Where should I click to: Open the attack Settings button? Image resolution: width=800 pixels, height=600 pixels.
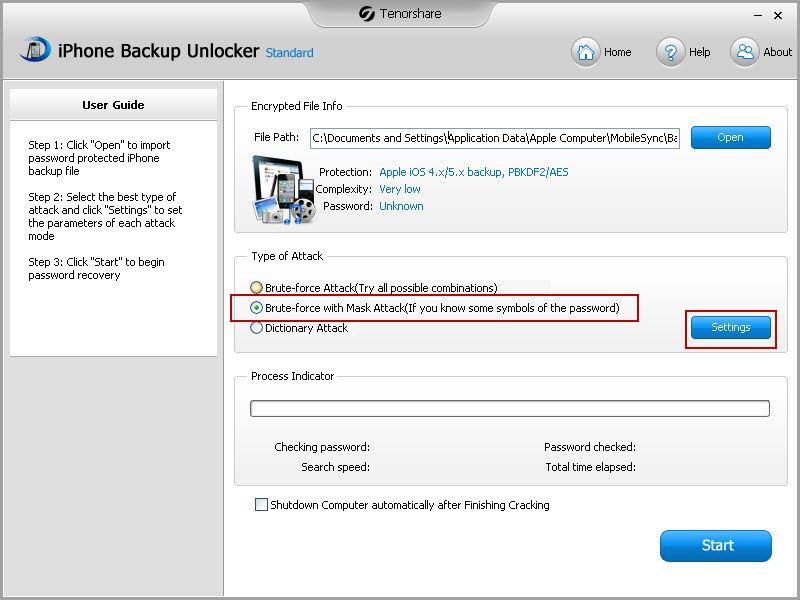[x=730, y=328]
